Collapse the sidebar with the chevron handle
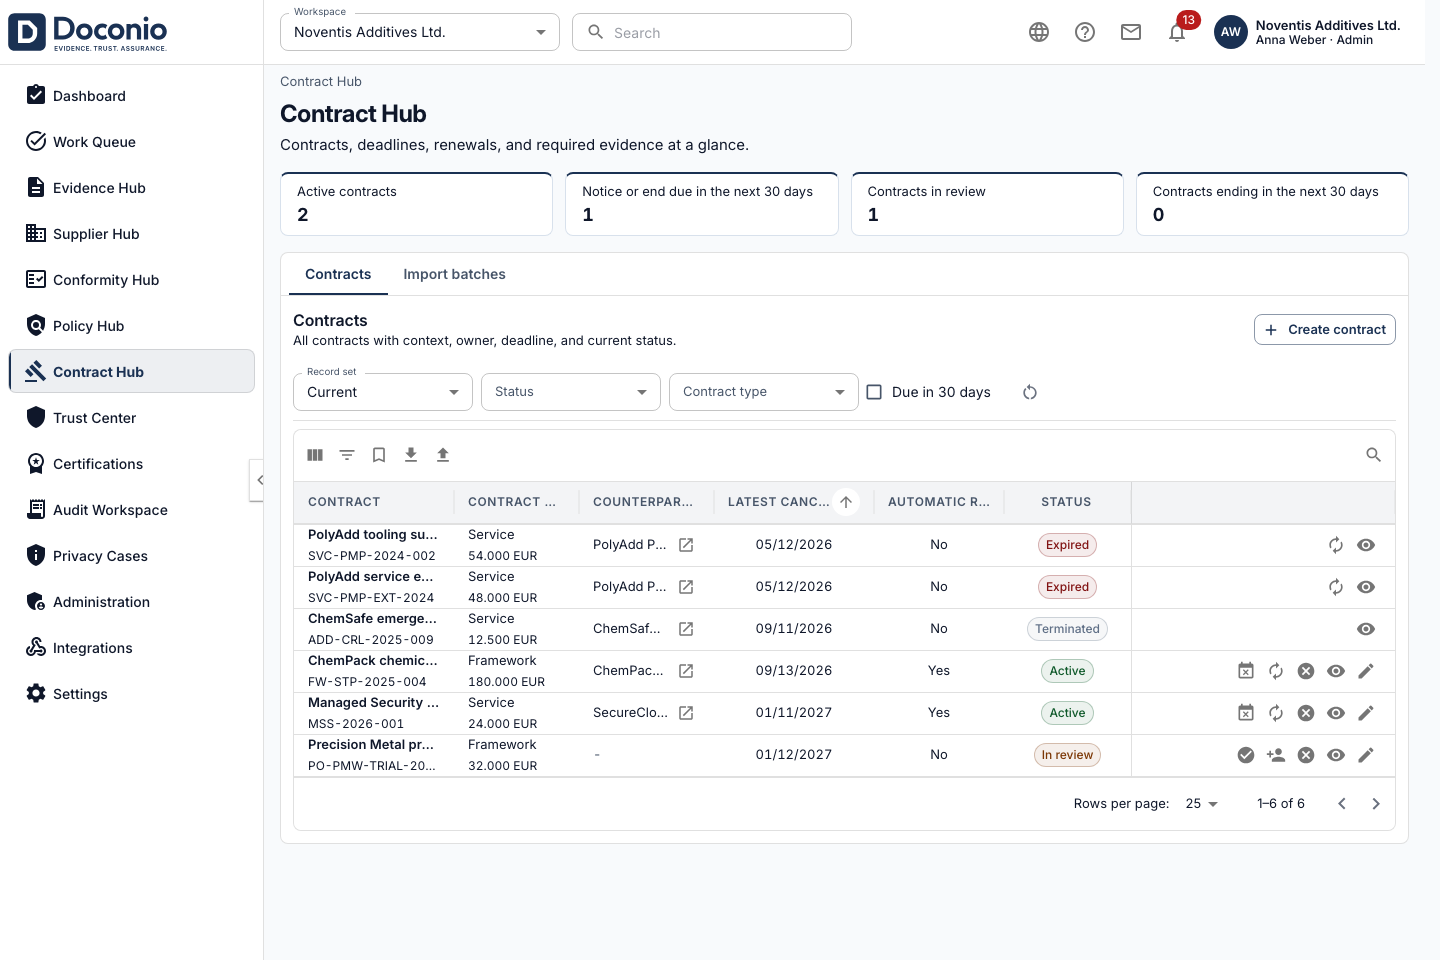The image size is (1440, 960). 258,480
